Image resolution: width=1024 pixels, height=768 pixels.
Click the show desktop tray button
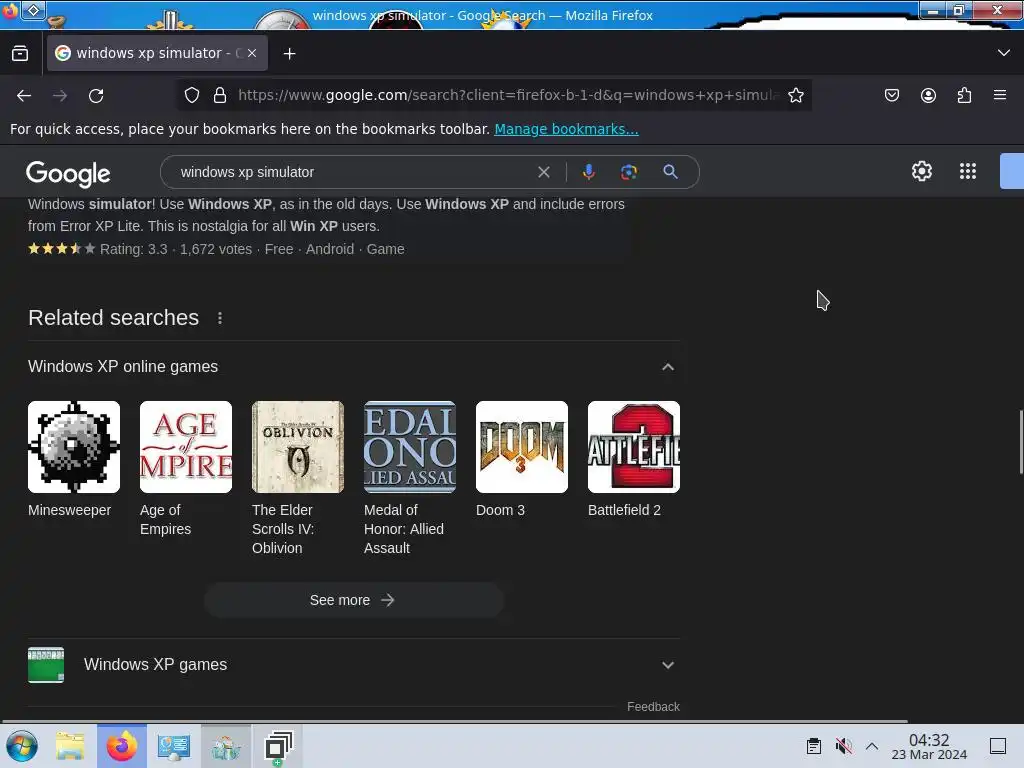click(998, 746)
